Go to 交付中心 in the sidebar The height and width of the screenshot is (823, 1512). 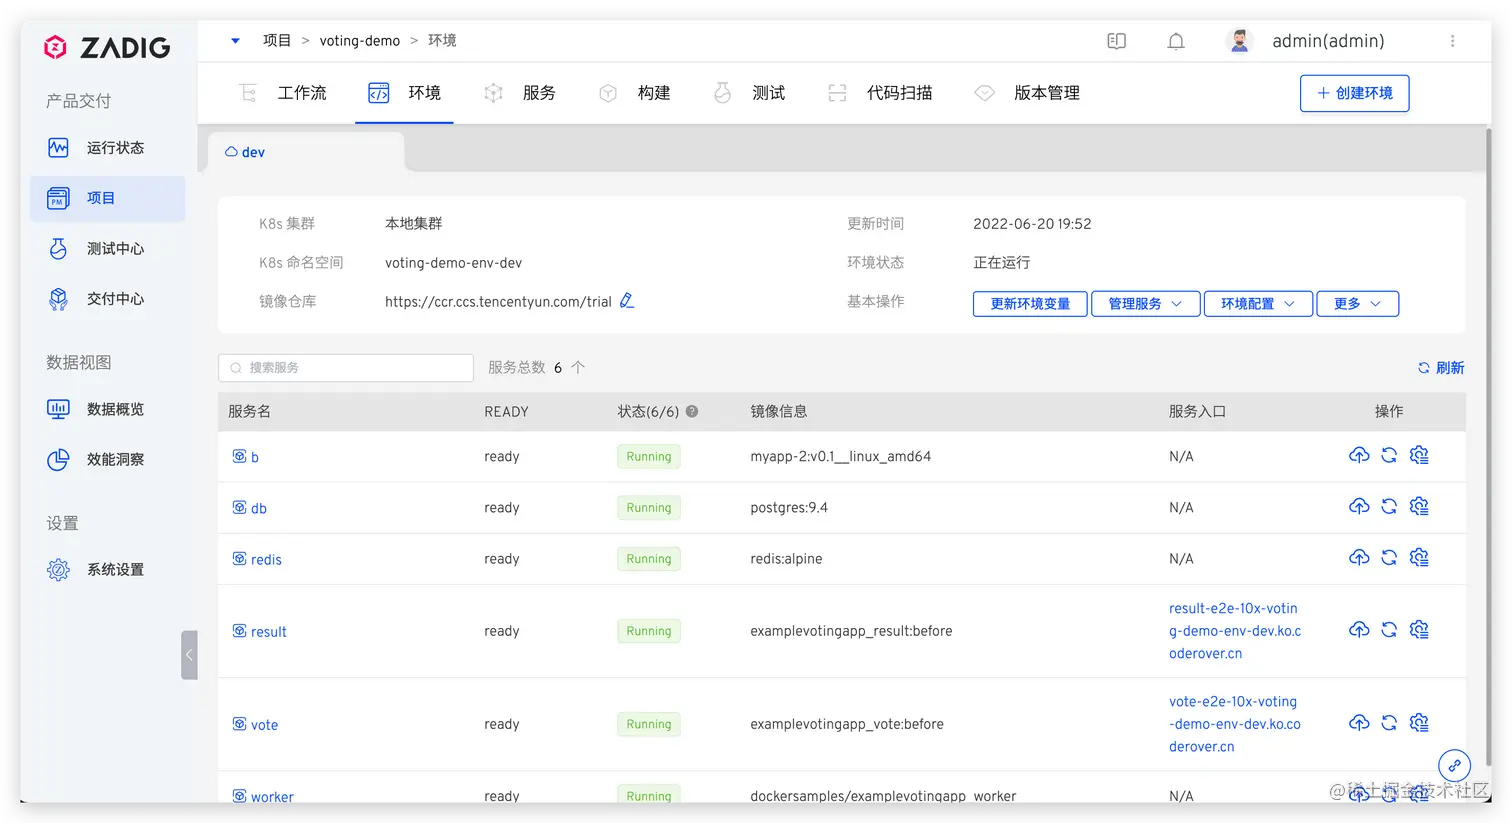pos(108,299)
